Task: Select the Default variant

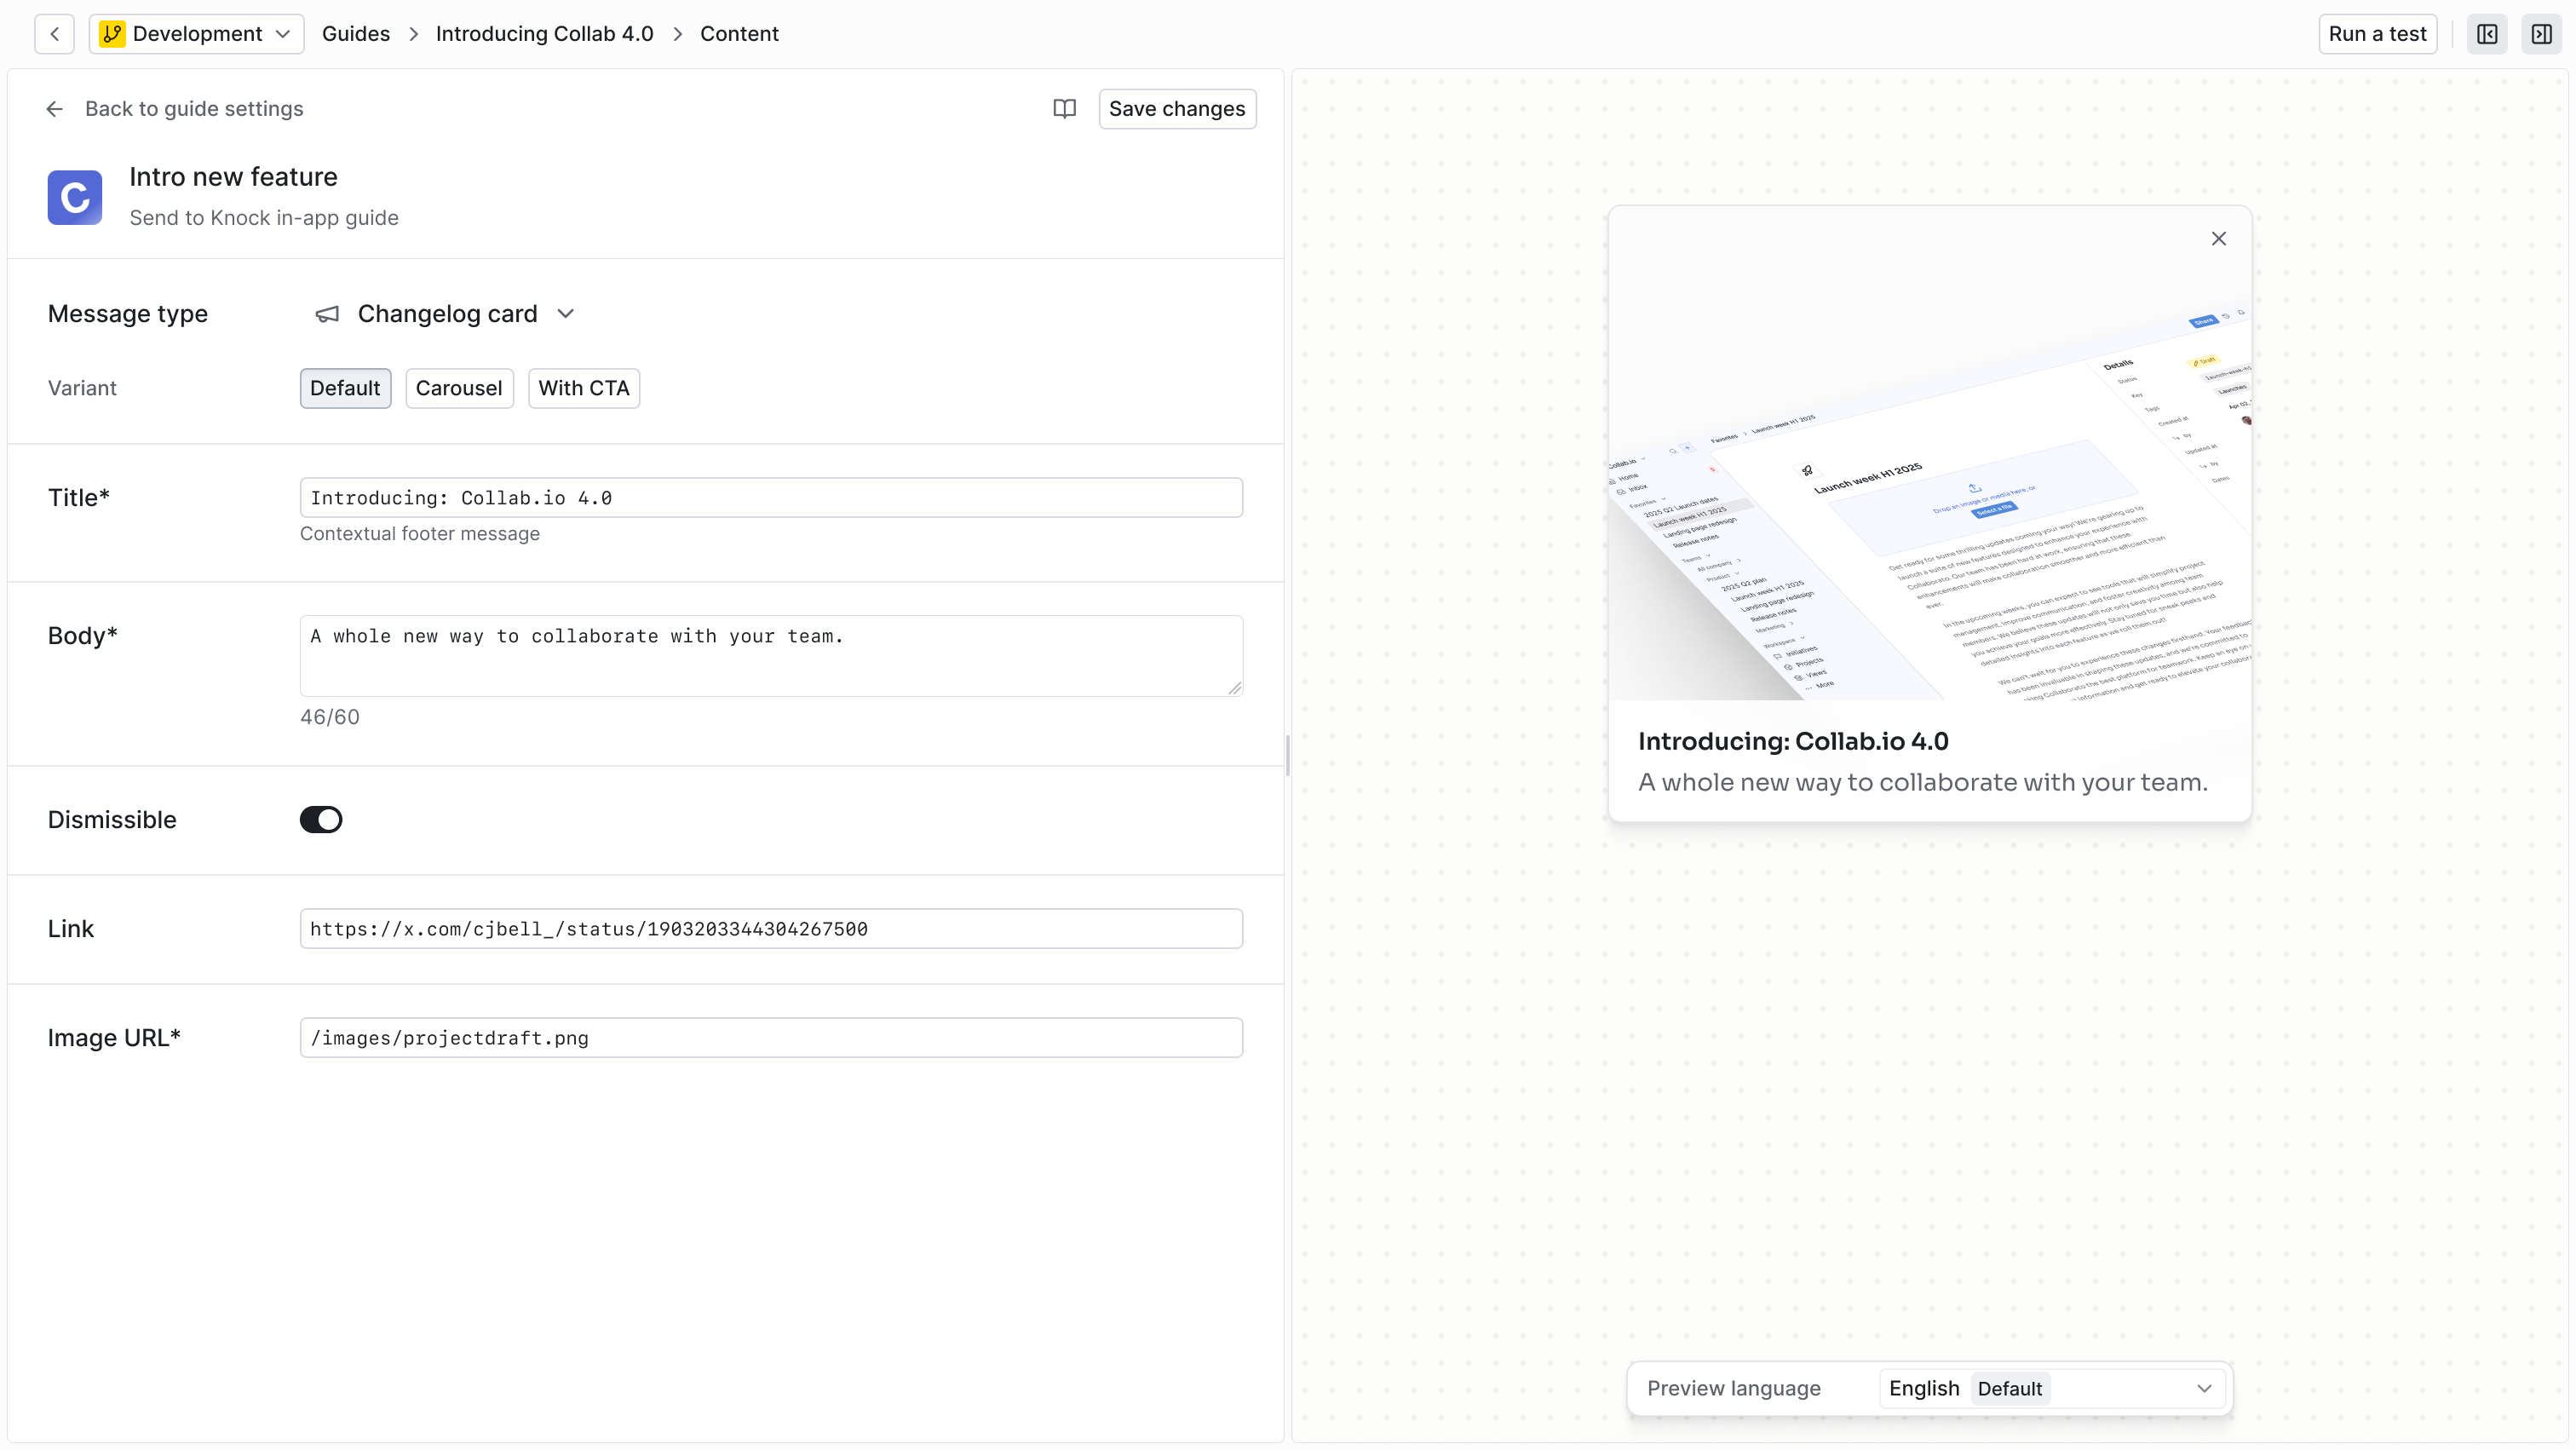Action: point(345,388)
